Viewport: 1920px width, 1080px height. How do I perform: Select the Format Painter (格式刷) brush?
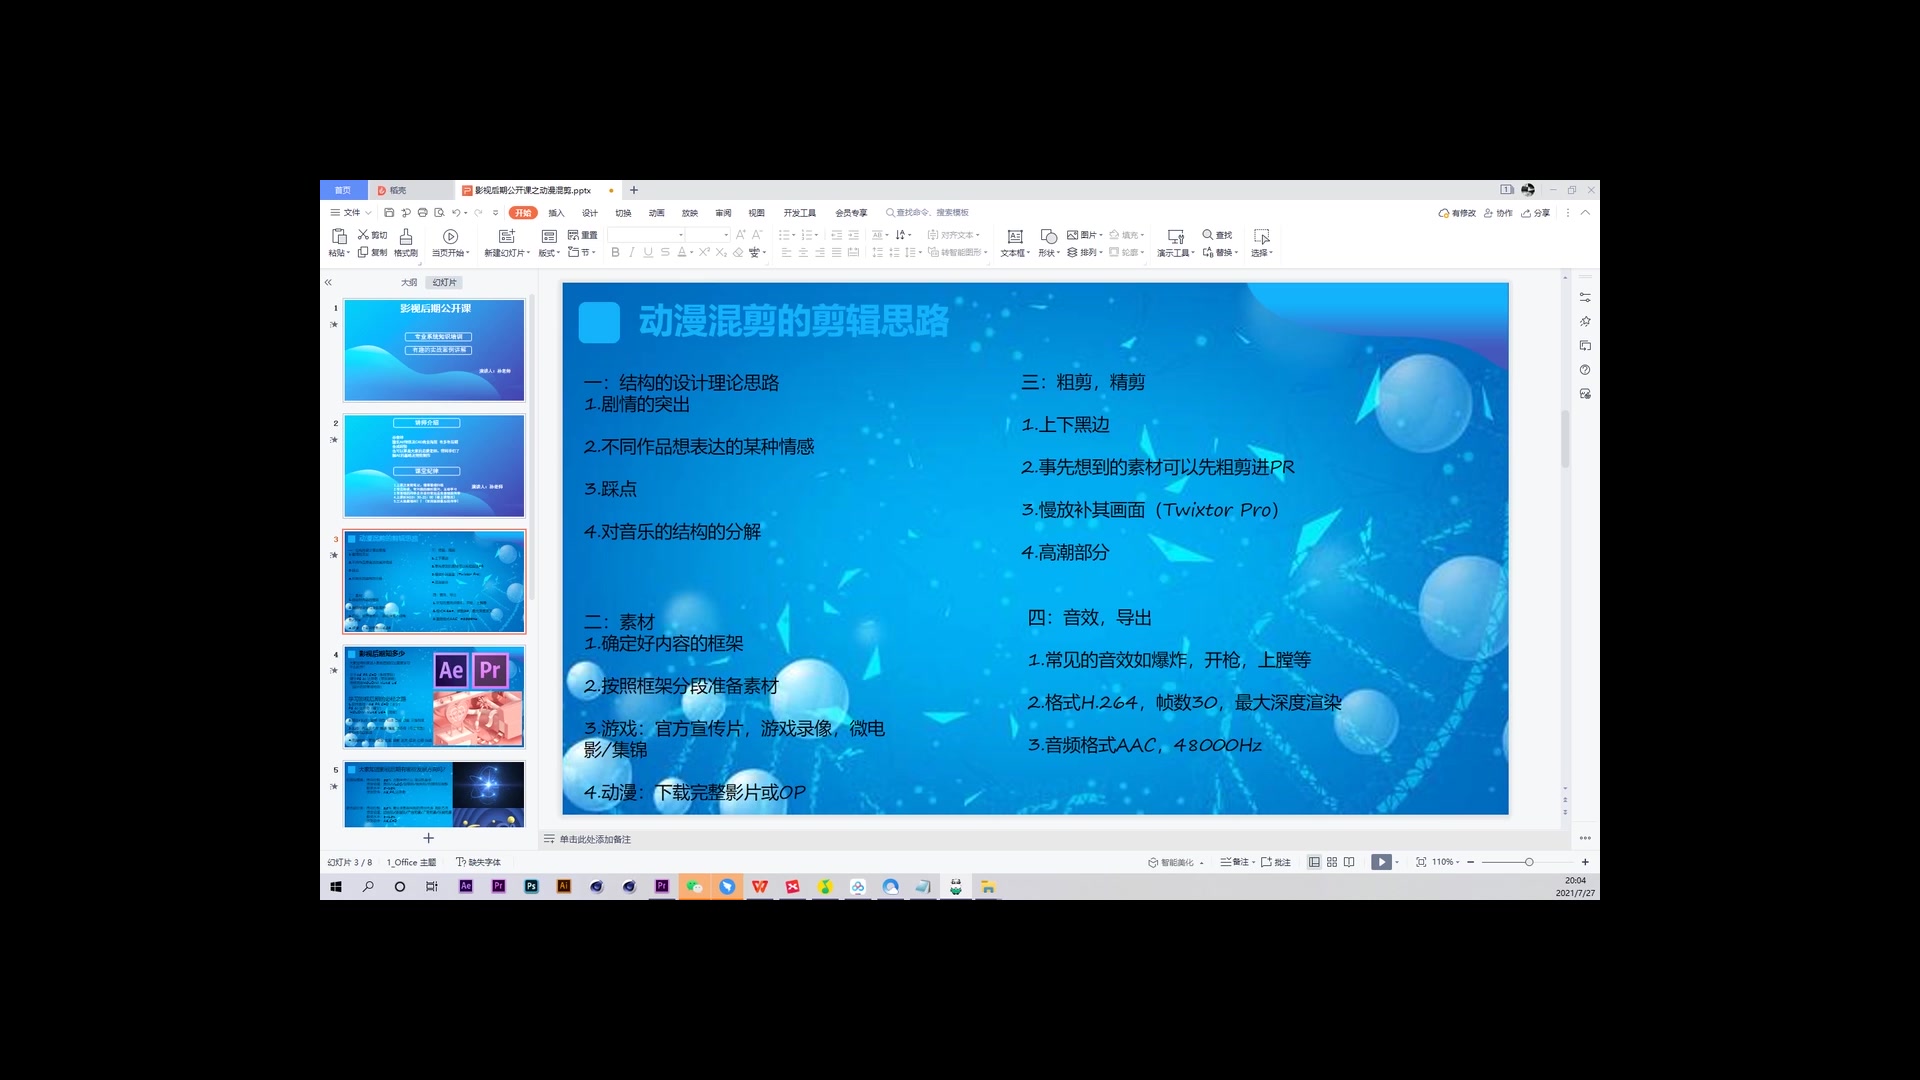pos(406,241)
